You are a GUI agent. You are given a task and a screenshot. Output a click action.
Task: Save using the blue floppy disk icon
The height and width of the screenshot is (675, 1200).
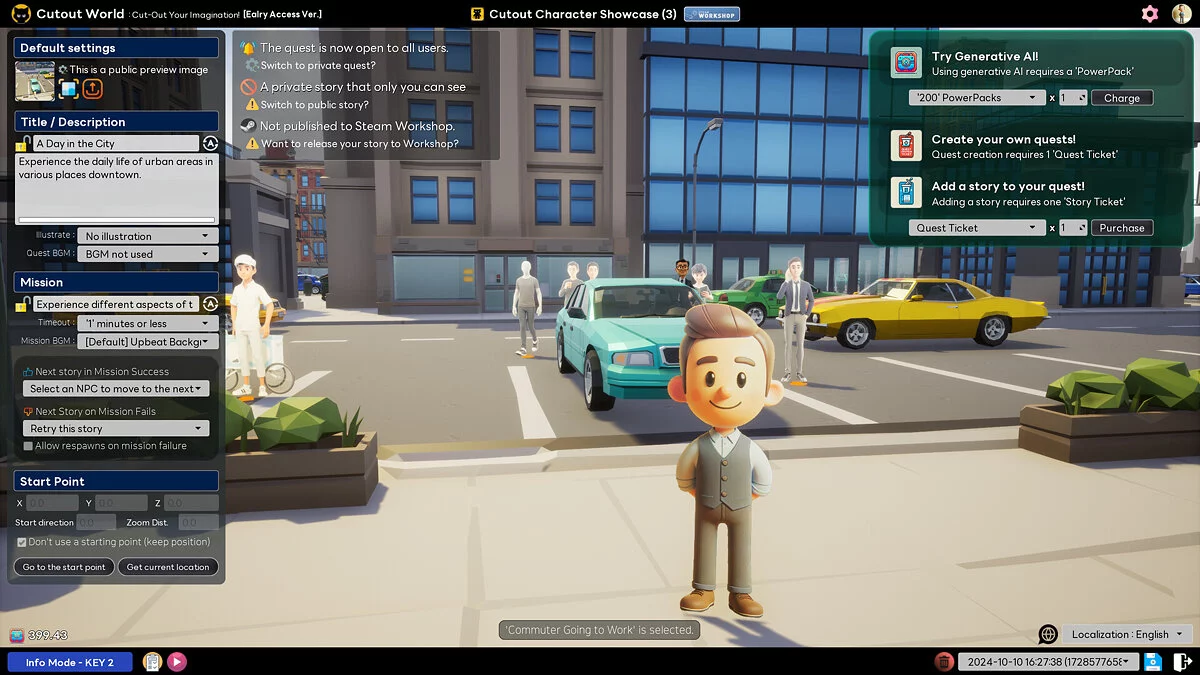(1153, 662)
